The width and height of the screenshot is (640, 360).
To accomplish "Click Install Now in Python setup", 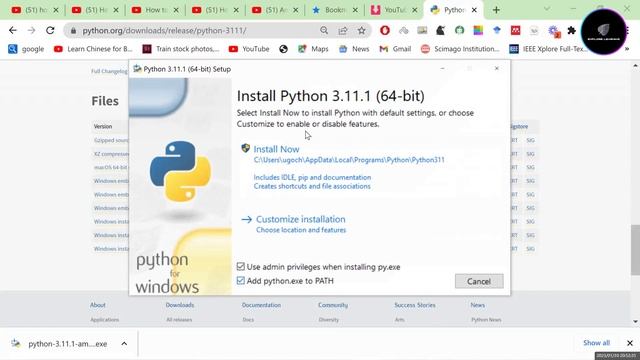I will tap(276, 149).
